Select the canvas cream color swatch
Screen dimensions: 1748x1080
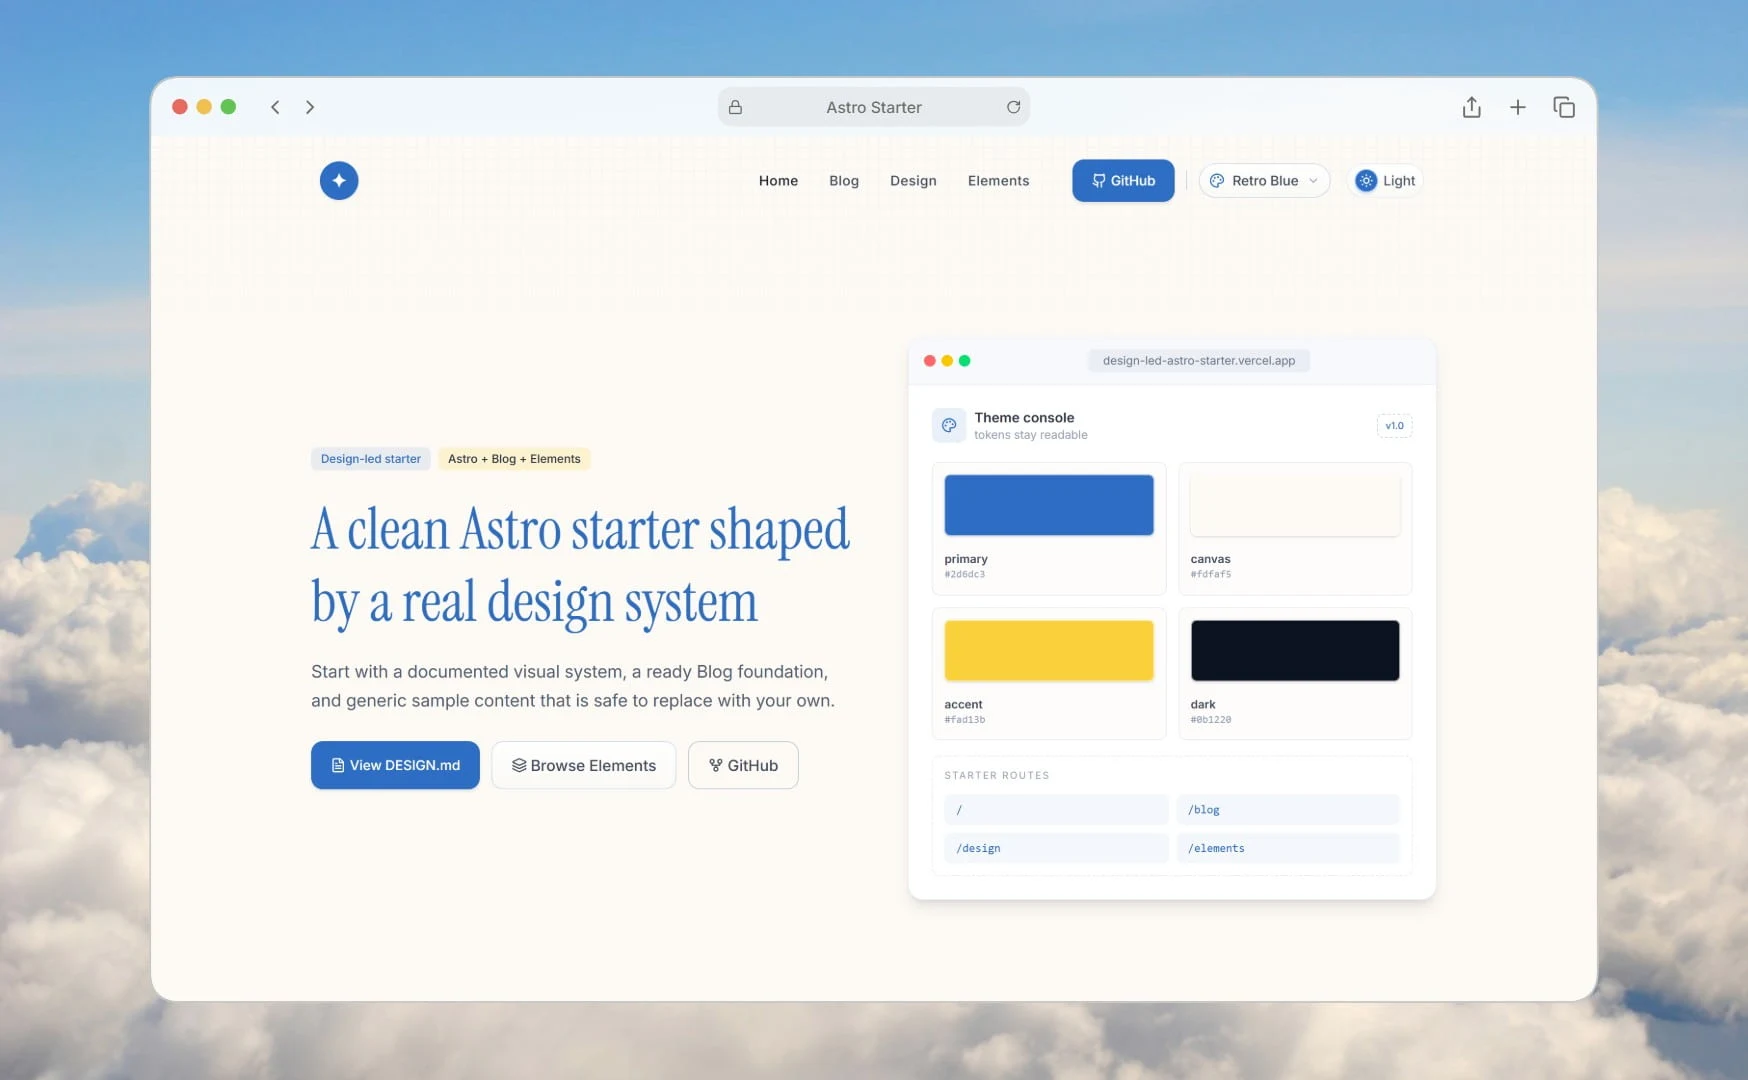pos(1295,505)
